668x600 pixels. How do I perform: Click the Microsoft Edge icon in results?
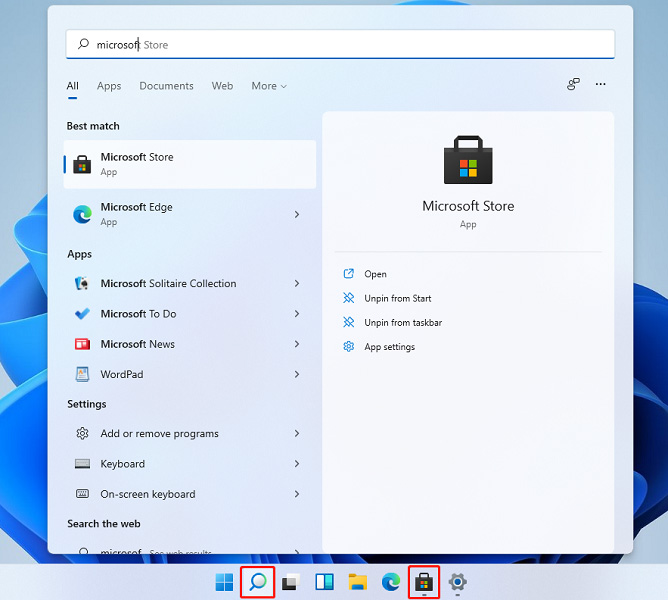click(82, 214)
